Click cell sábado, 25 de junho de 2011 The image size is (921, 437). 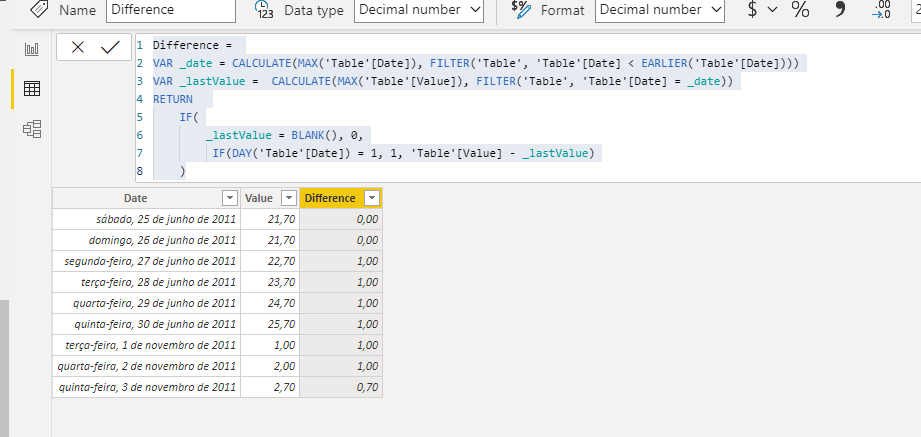[146, 219]
